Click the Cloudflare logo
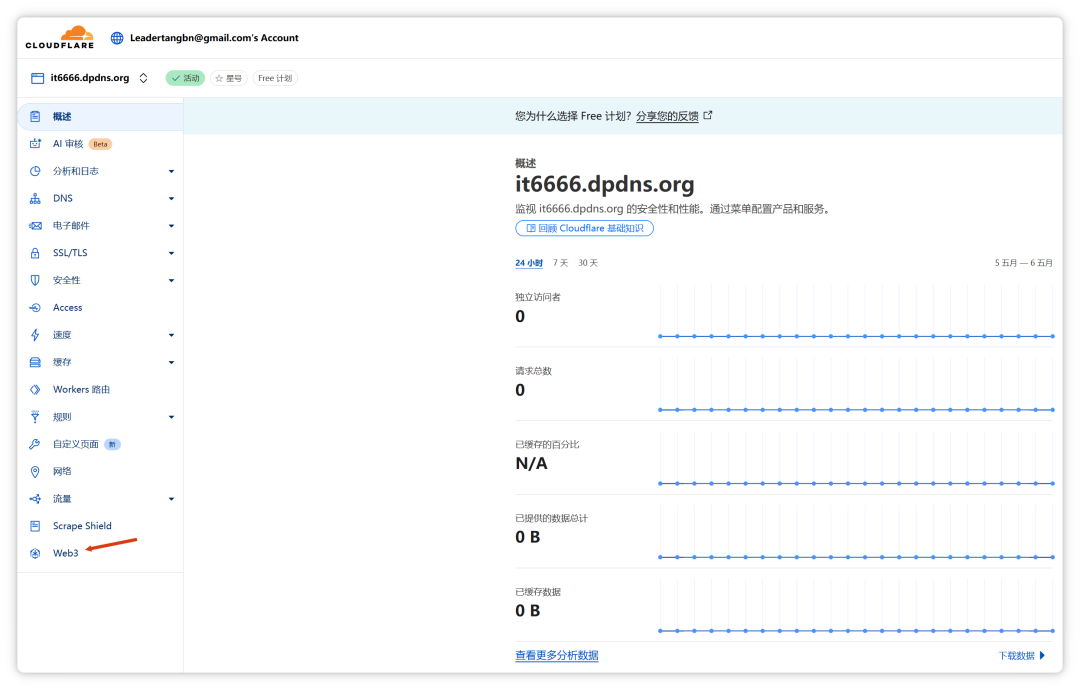Screen dimensions: 1080x690 click(x=60, y=37)
